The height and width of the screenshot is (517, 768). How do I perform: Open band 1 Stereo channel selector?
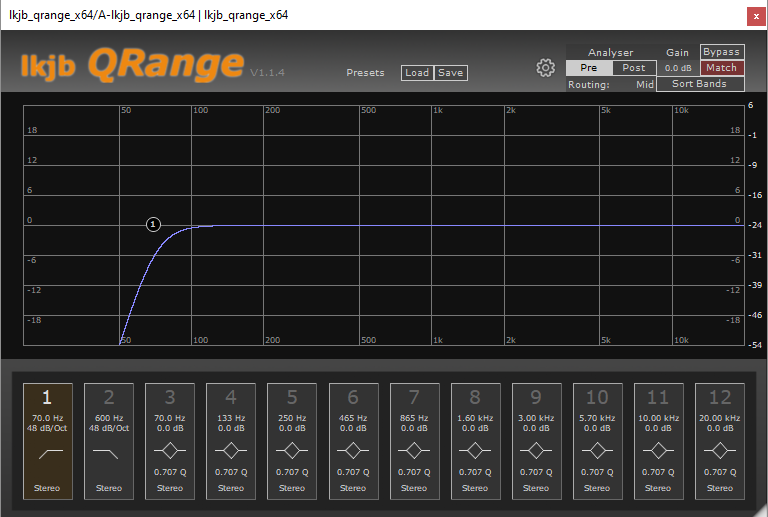[x=47, y=488]
